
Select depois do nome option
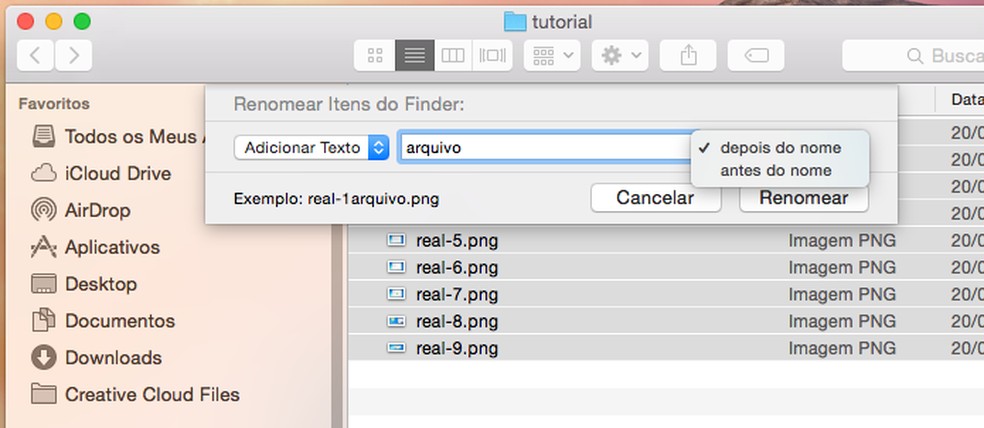(780, 148)
